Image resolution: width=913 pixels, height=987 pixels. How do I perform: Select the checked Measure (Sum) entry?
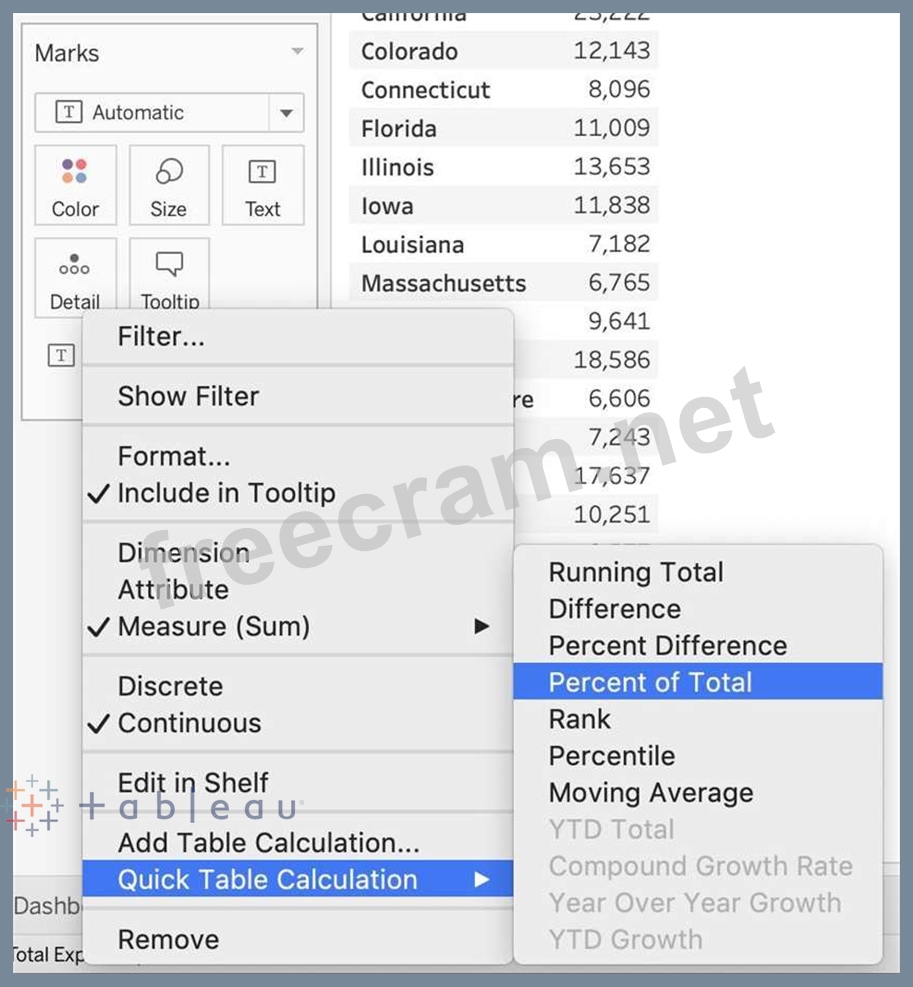click(x=214, y=627)
